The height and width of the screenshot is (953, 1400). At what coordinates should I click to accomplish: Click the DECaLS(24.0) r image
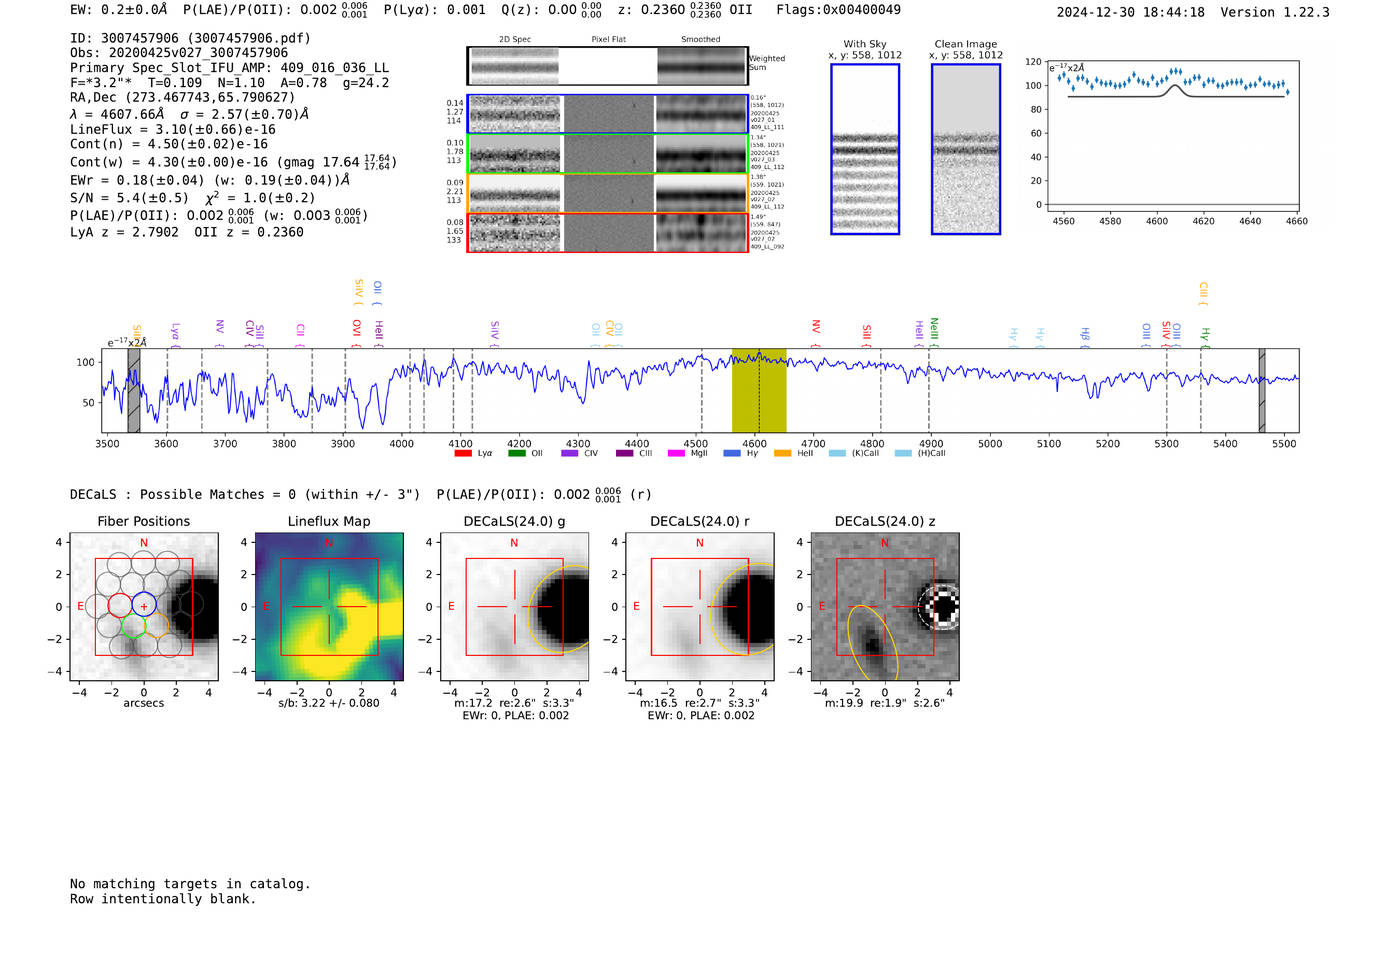coord(700,607)
